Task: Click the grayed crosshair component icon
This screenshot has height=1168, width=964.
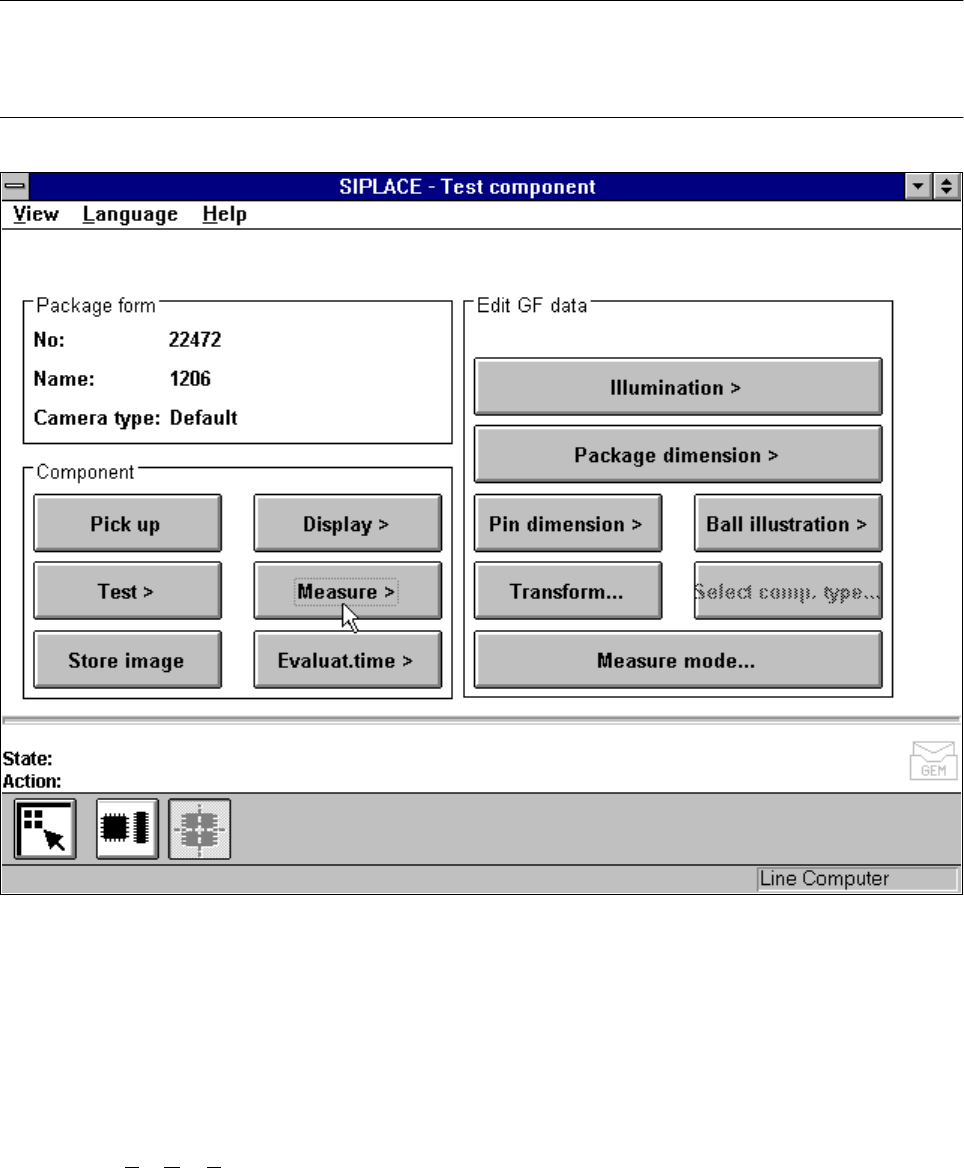Action: (x=200, y=829)
